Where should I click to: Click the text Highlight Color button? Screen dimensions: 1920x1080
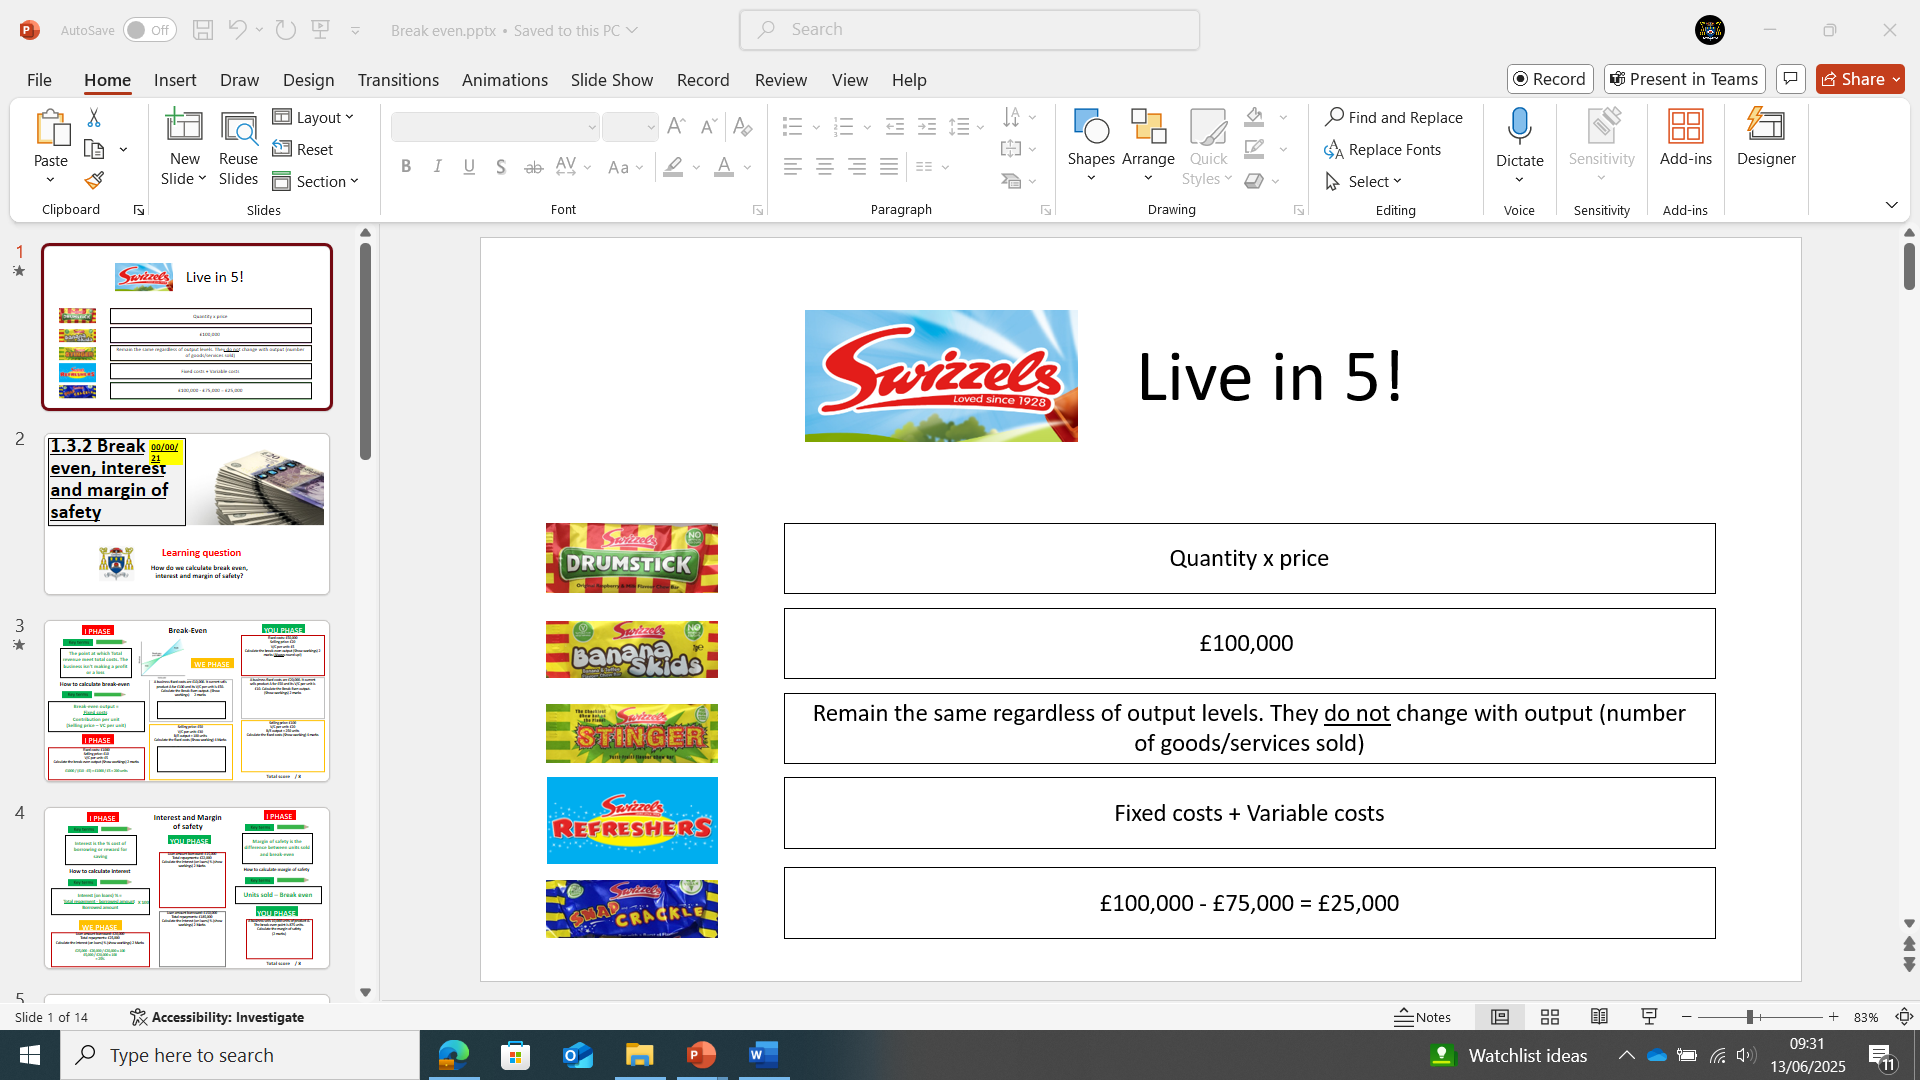point(673,167)
